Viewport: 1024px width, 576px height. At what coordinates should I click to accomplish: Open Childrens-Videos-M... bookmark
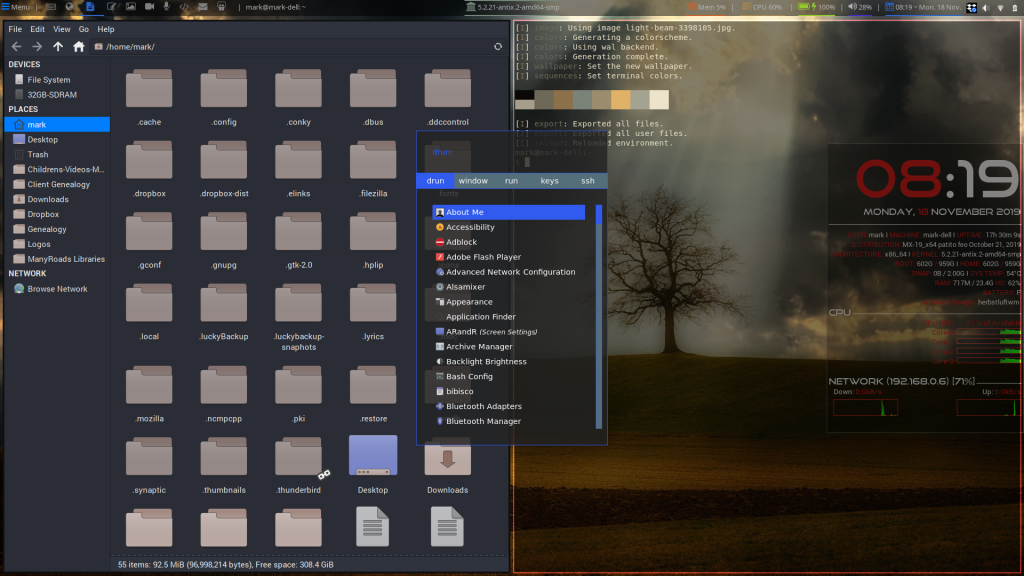point(57,169)
